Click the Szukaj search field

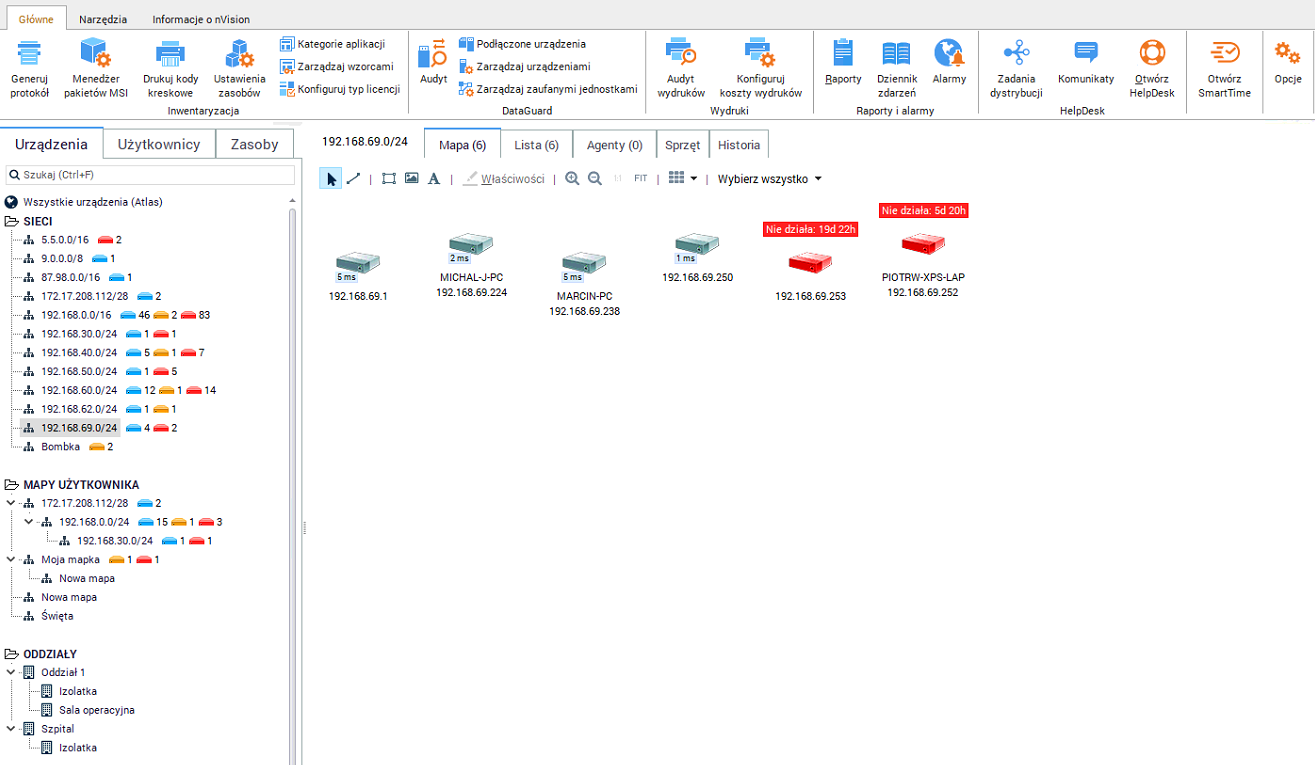pyautogui.click(x=150, y=175)
